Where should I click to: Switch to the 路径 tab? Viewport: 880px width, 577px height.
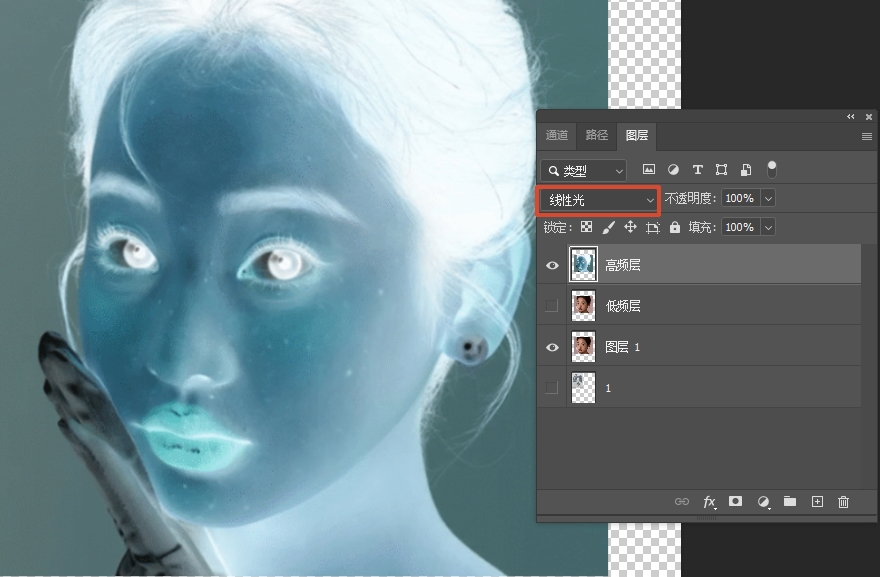596,136
